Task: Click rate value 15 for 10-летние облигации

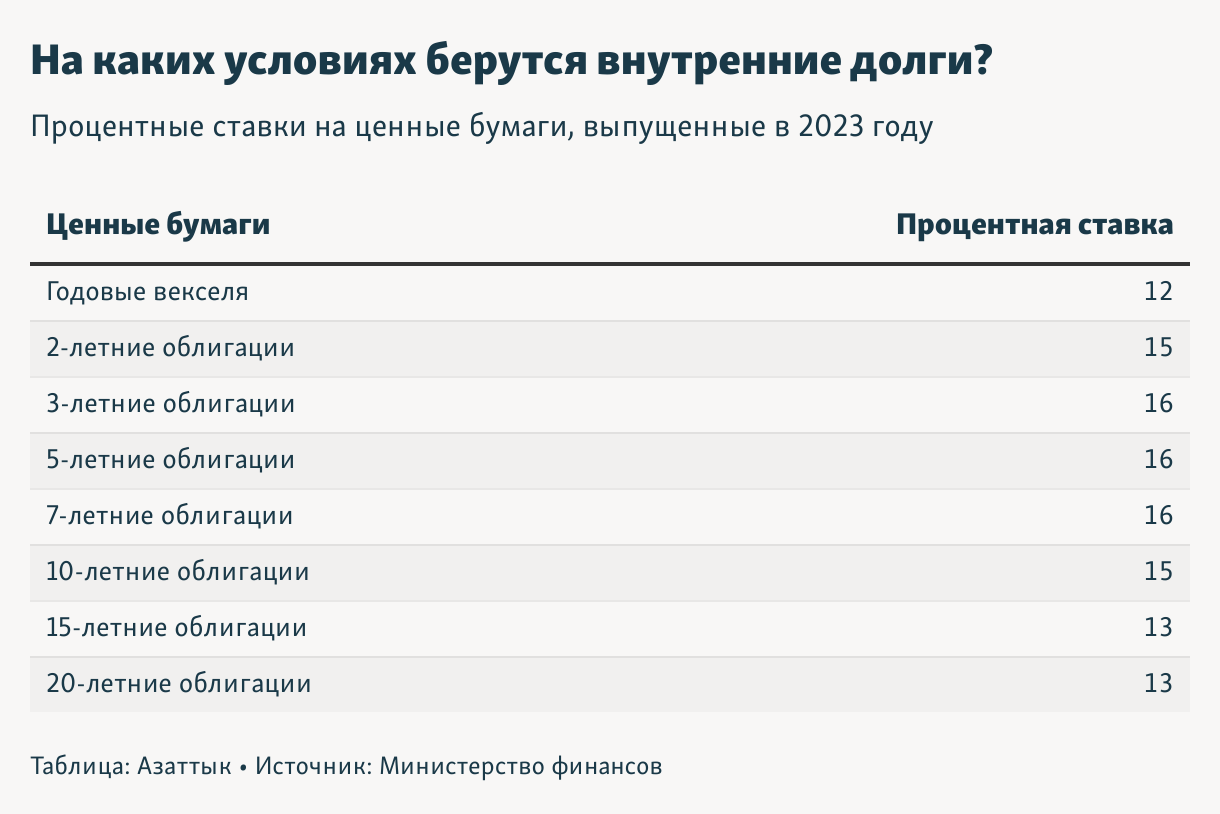Action: click(1158, 573)
